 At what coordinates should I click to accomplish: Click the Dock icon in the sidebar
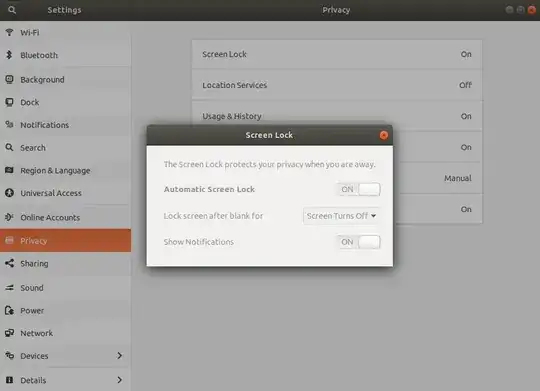(x=9, y=102)
